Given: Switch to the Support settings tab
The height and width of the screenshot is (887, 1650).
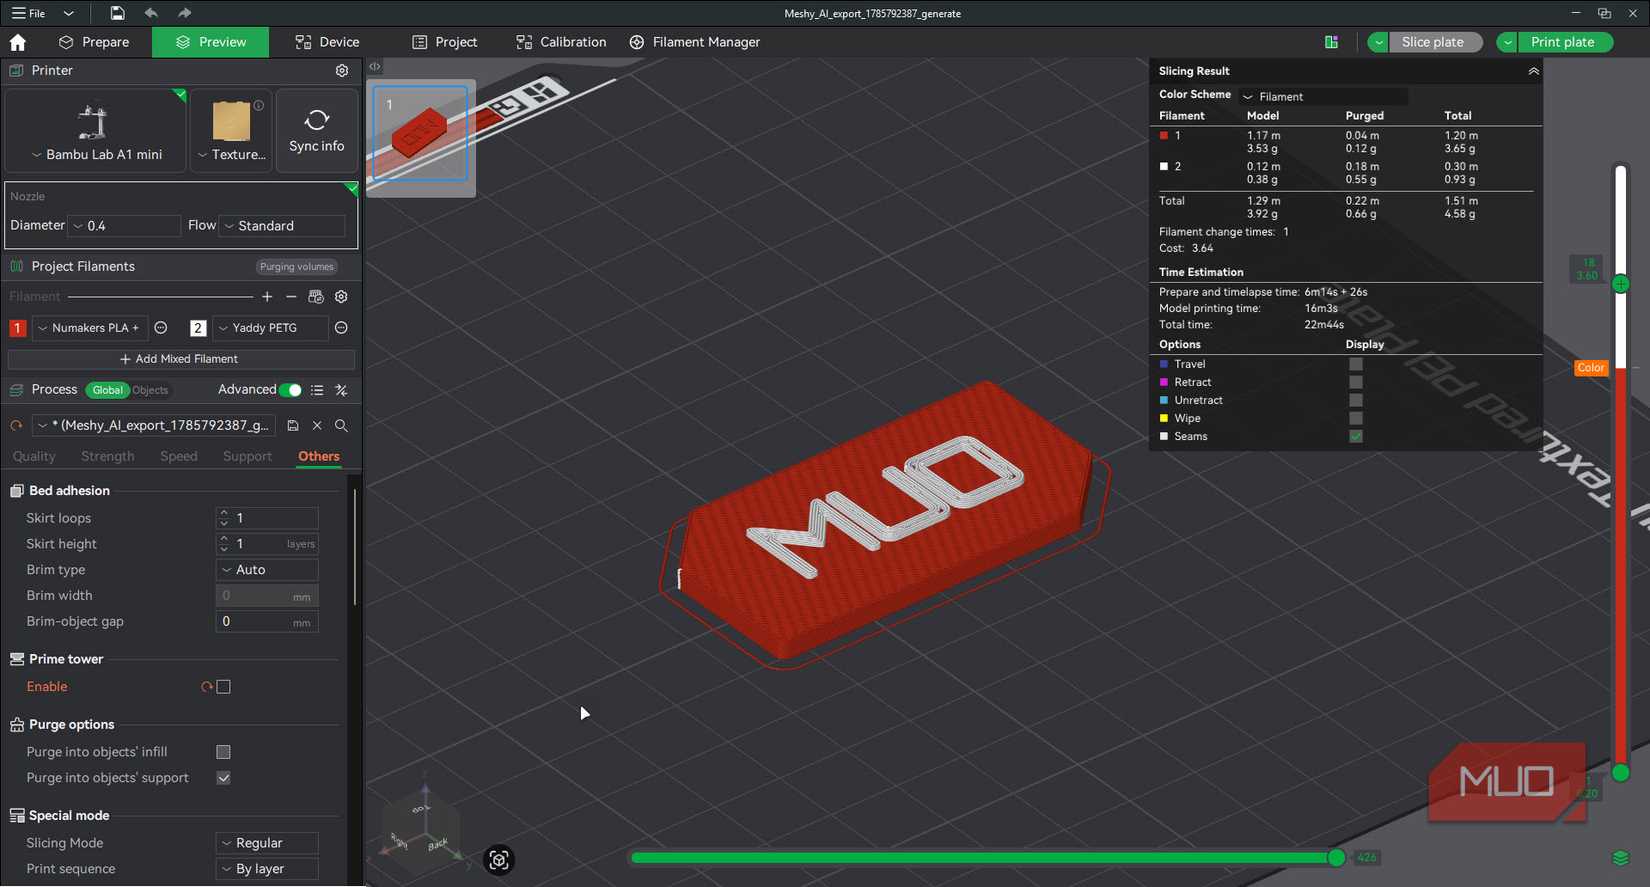Looking at the screenshot, I should point(247,456).
